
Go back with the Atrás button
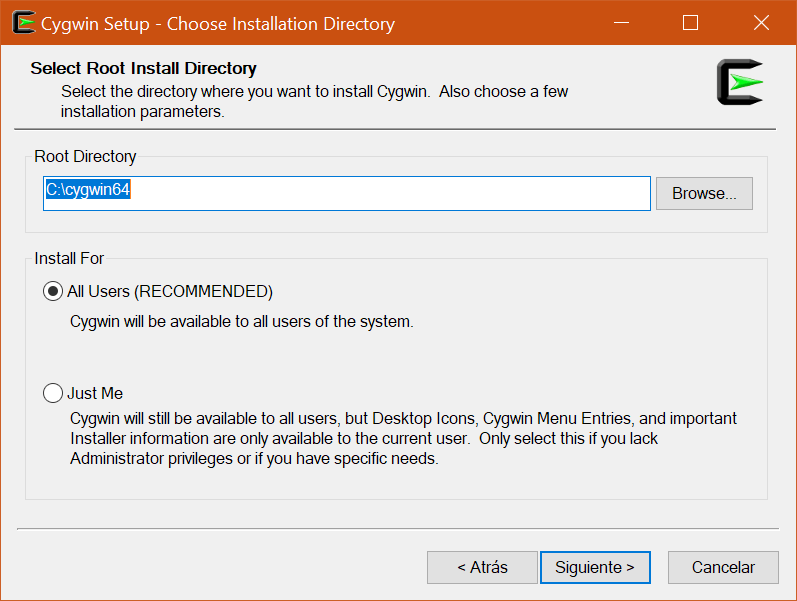pyautogui.click(x=482, y=567)
